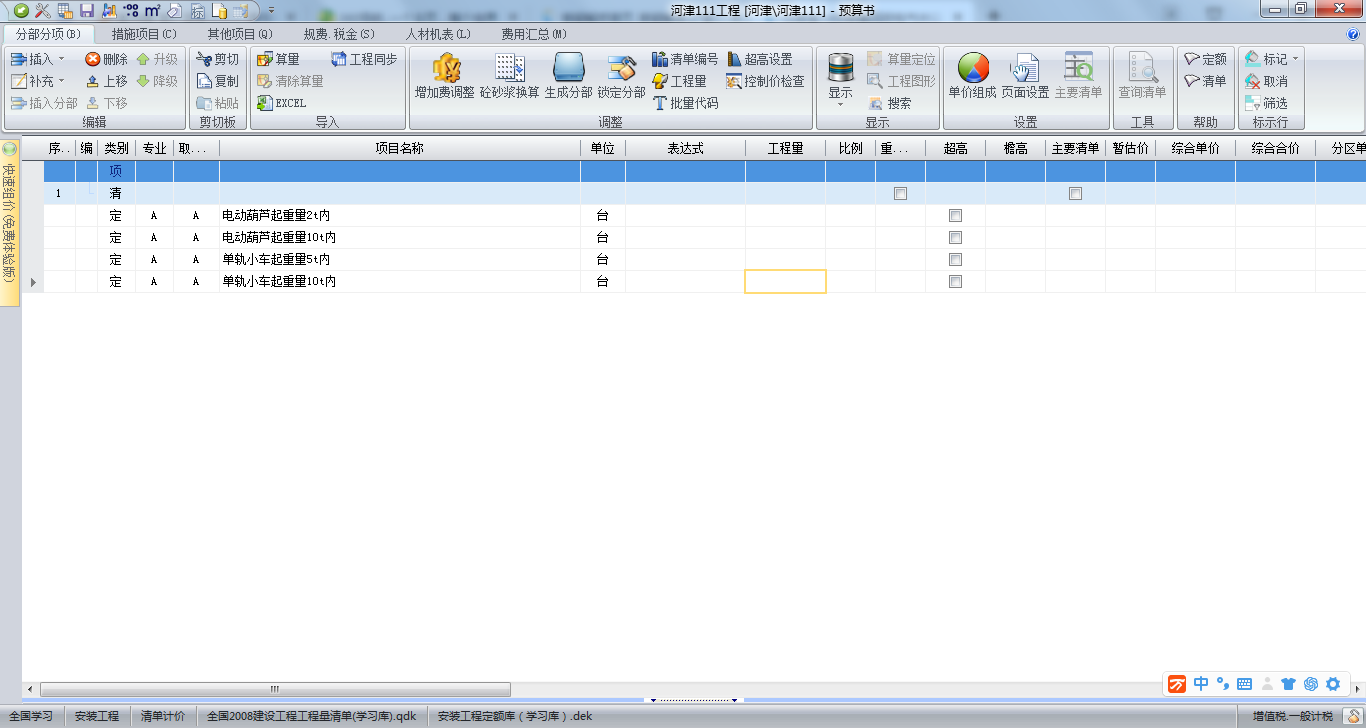
Task: Click 复制 copy button
Action: (218, 81)
